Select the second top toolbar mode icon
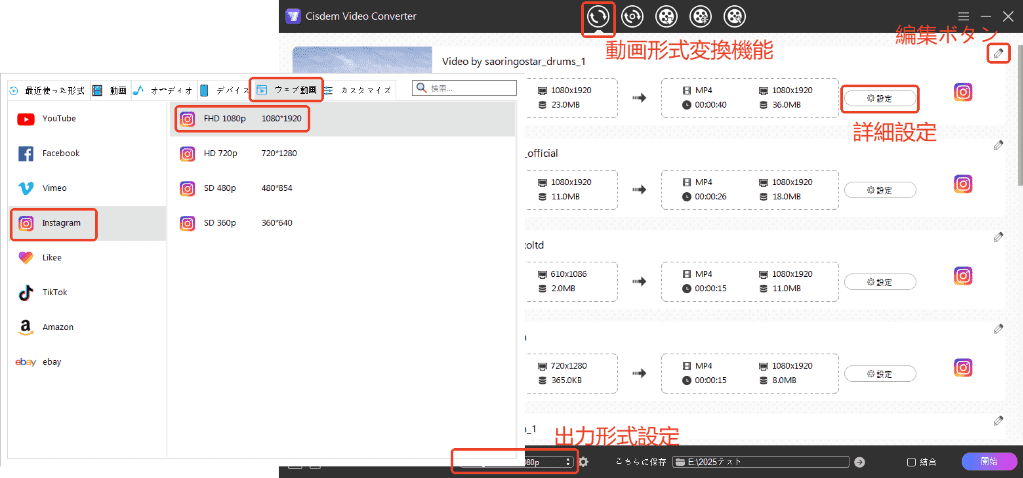Image resolution: width=1023 pixels, height=478 pixels. click(x=632, y=16)
